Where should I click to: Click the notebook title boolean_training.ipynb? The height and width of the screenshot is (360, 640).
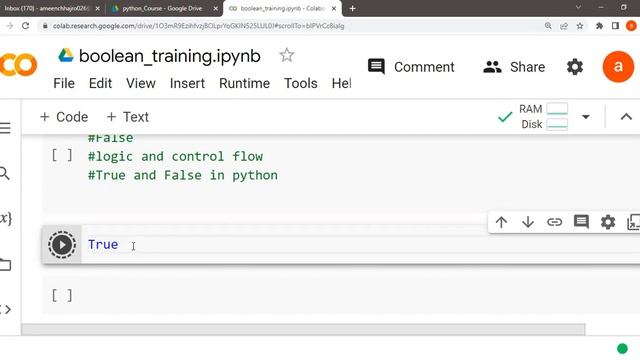pos(169,56)
